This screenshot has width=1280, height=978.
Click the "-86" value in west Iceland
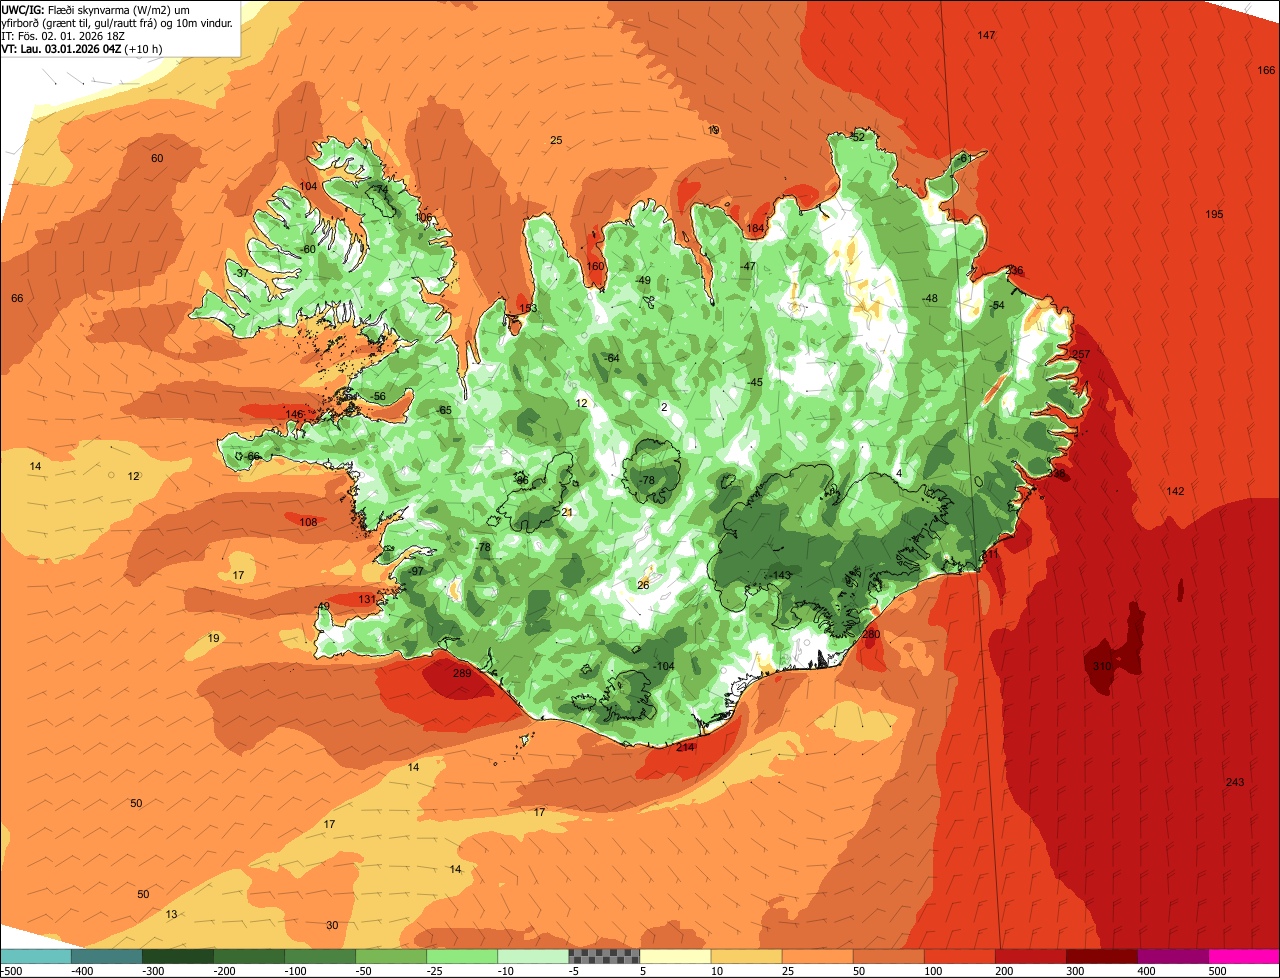pos(521,480)
